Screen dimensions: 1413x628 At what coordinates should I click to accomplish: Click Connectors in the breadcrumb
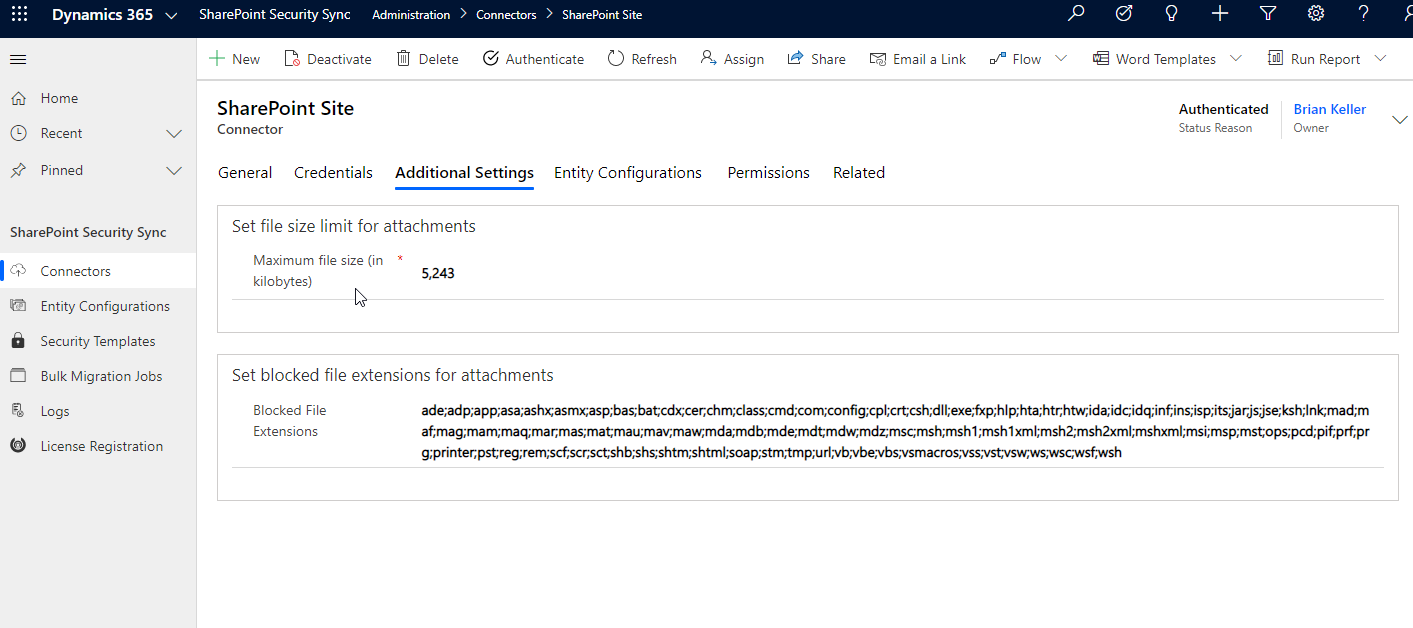pos(506,15)
